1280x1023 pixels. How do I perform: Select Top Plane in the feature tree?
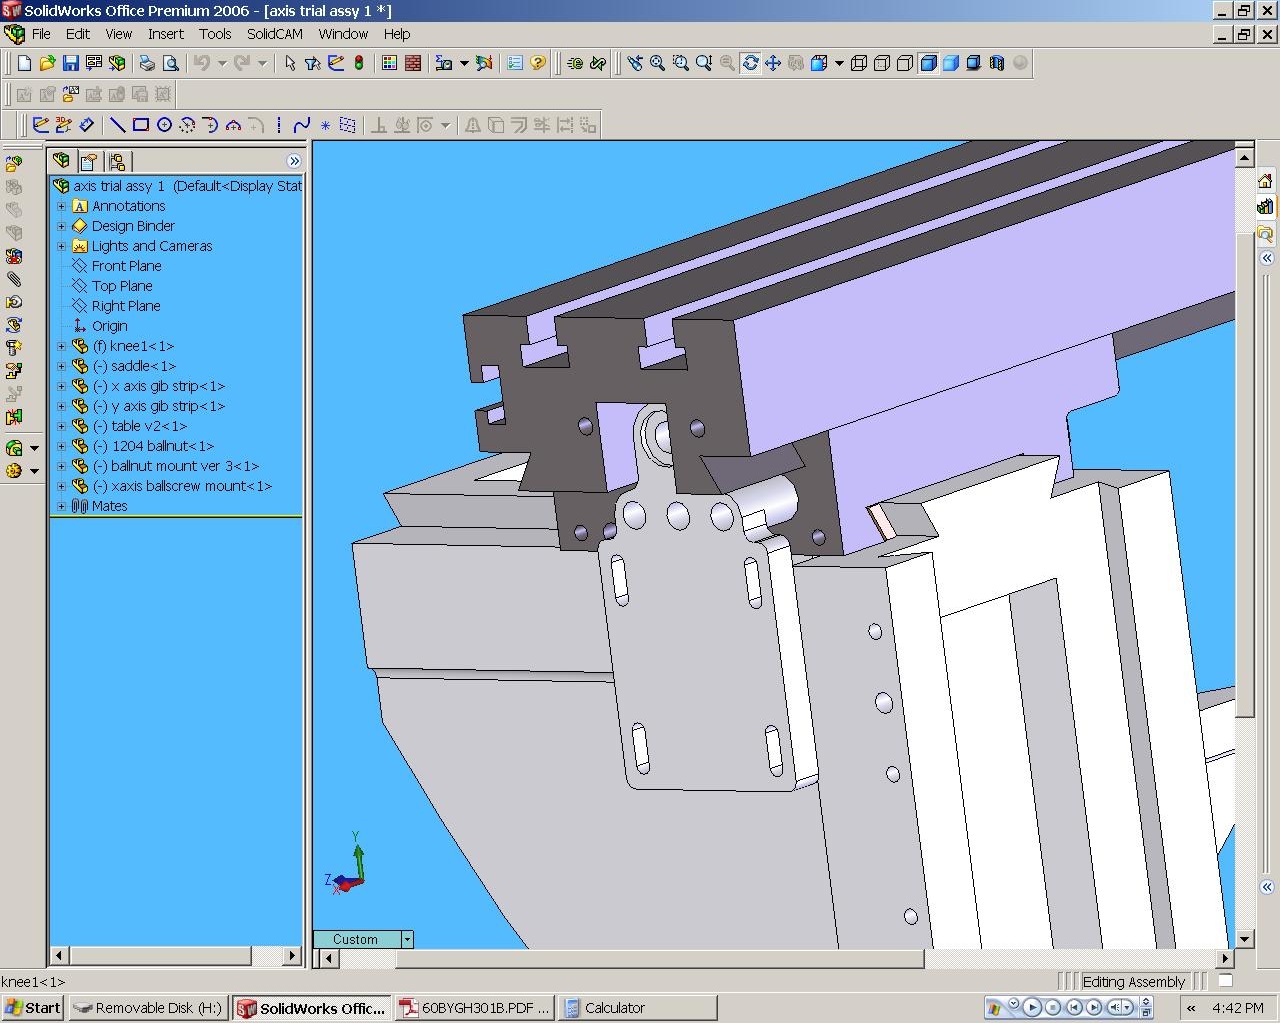122,286
